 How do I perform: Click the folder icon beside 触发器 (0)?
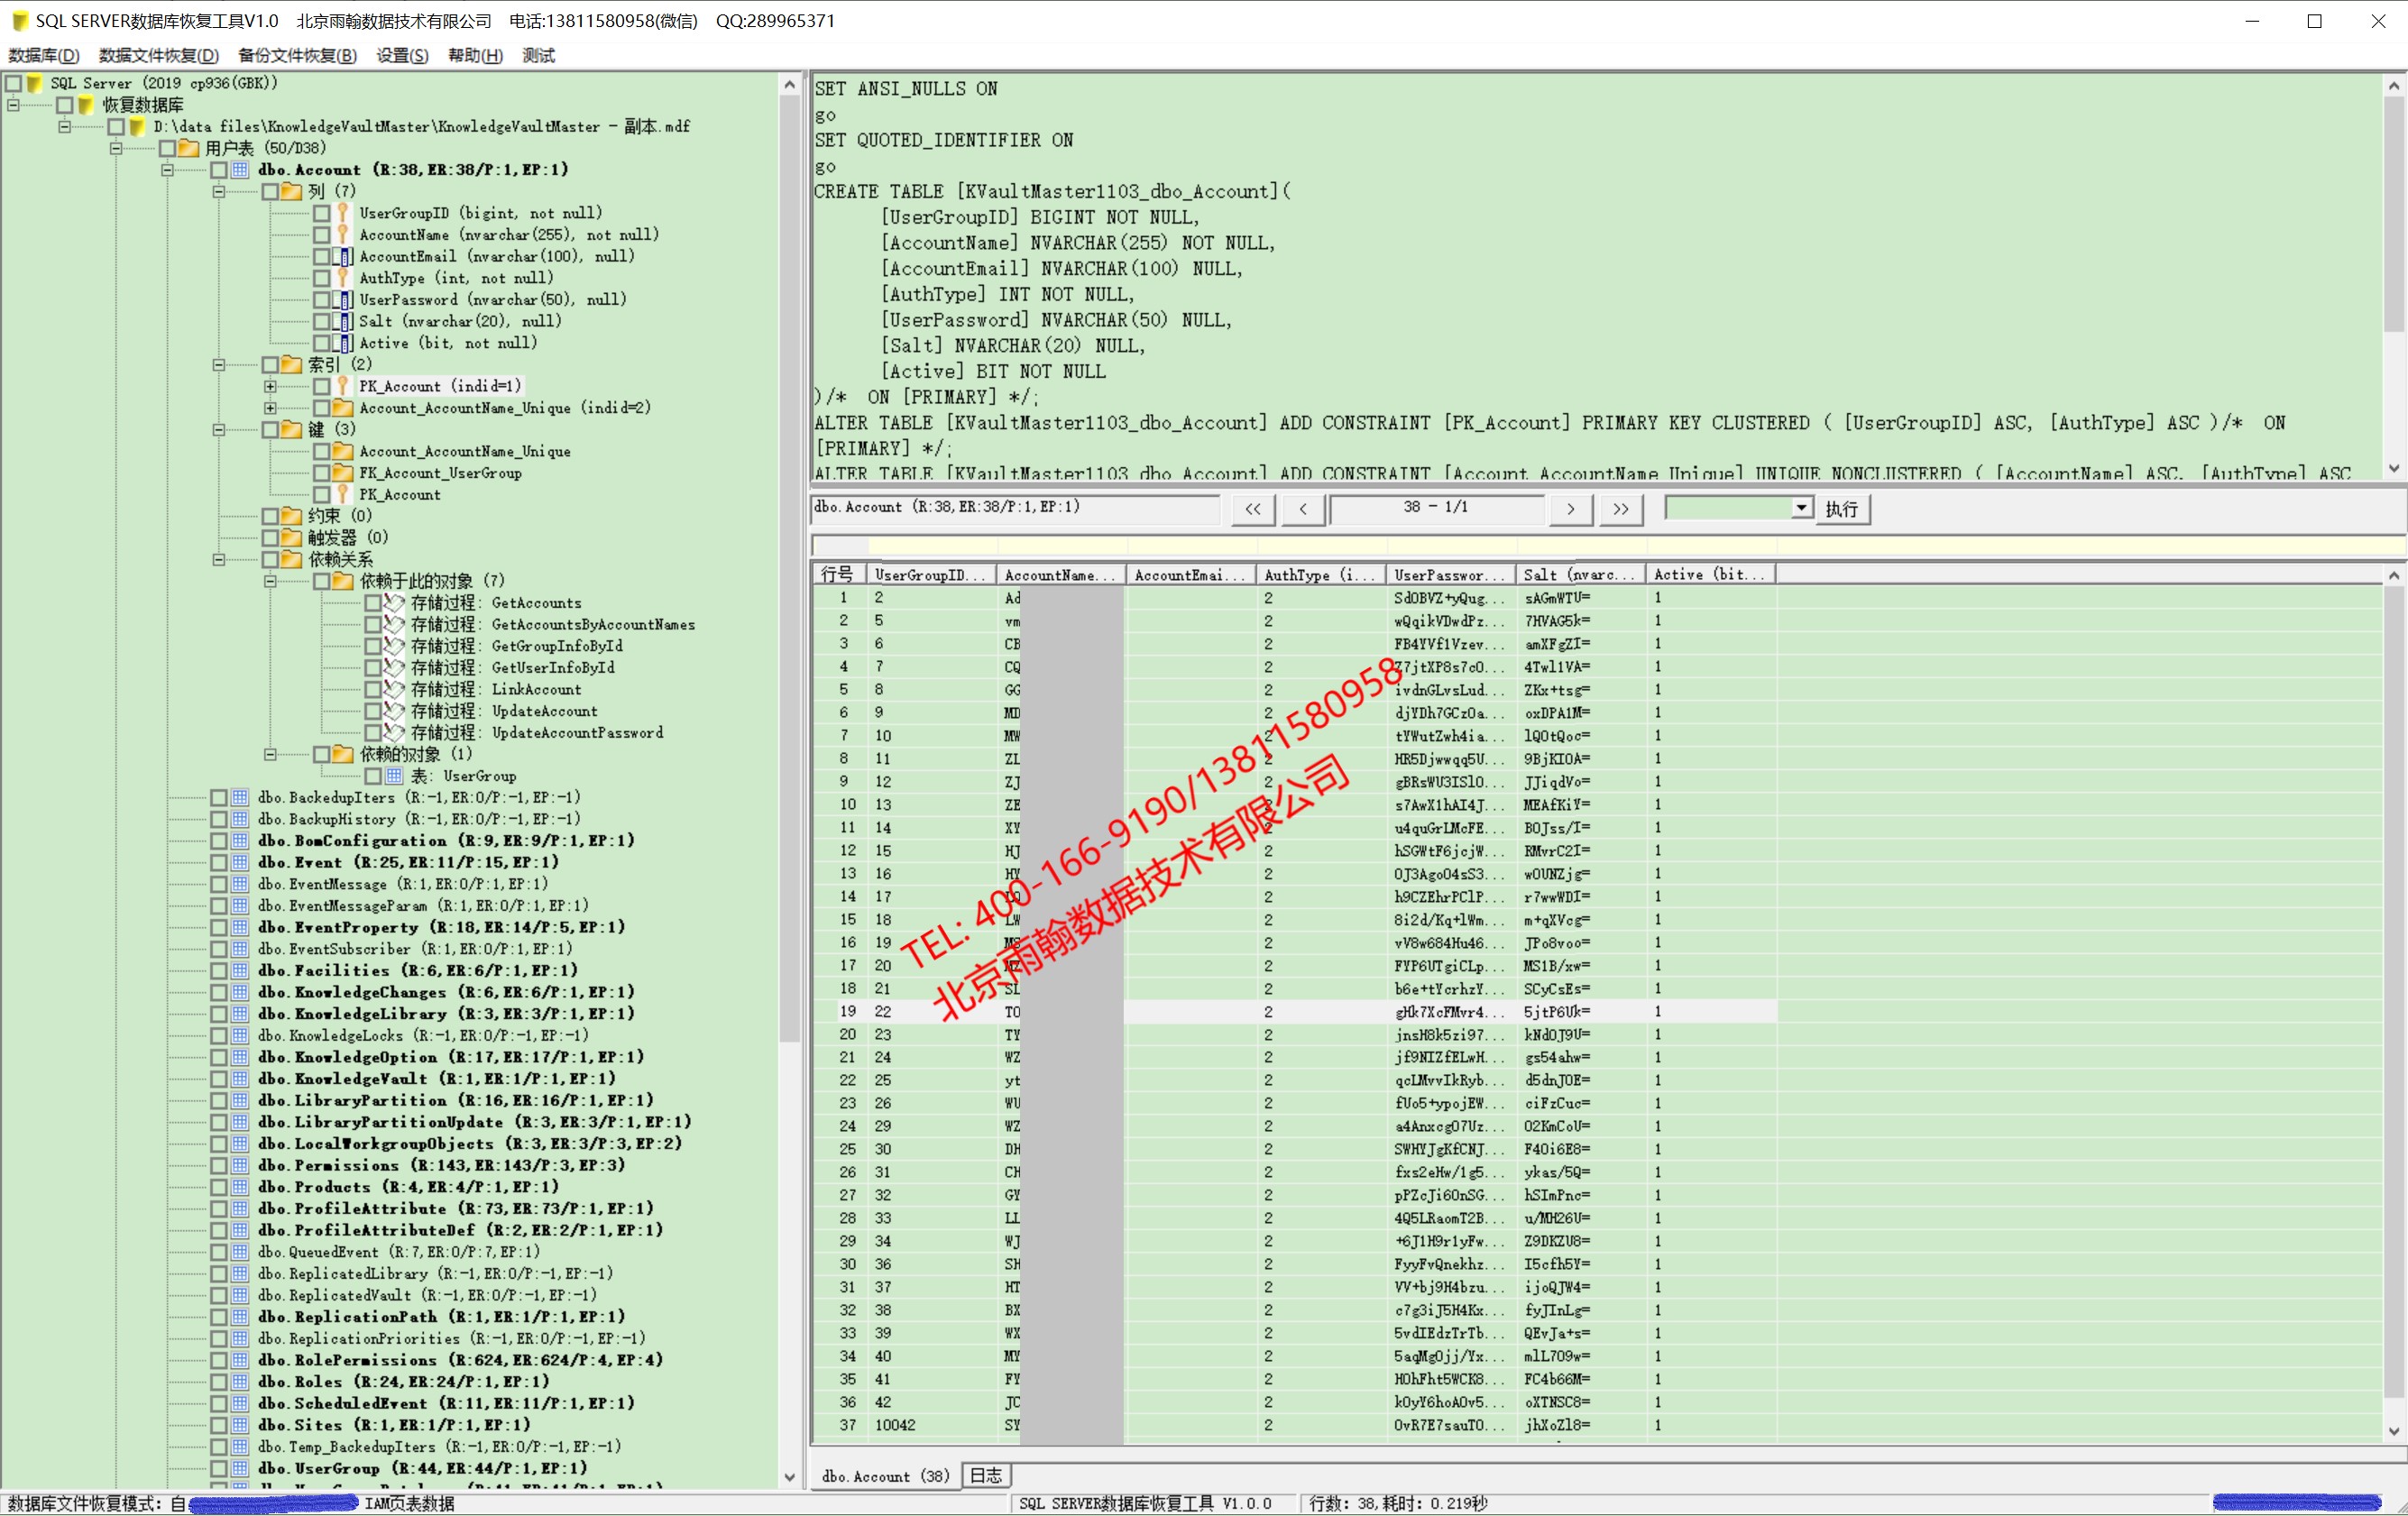pos(291,538)
